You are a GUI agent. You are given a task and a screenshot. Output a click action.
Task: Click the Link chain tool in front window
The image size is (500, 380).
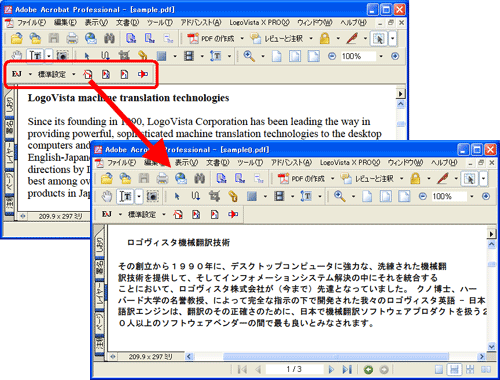(x=233, y=197)
